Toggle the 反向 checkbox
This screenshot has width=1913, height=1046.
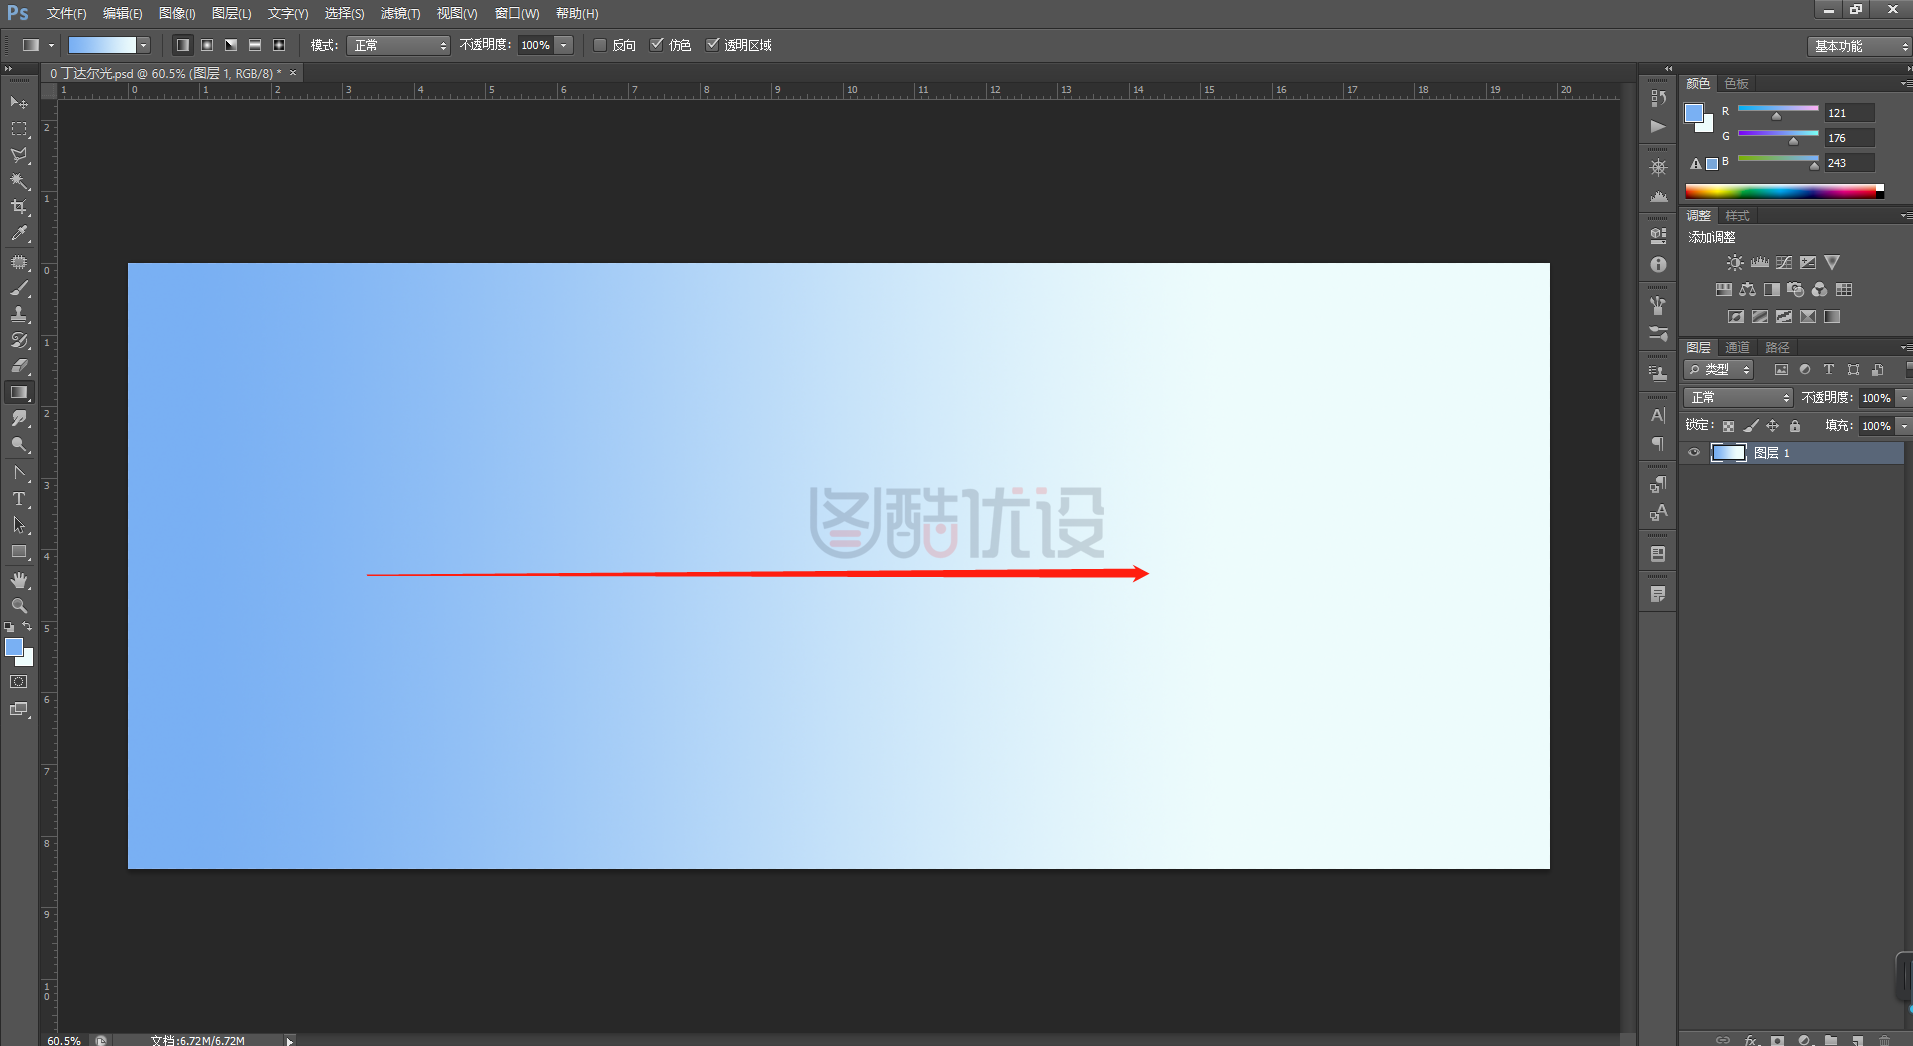click(600, 45)
